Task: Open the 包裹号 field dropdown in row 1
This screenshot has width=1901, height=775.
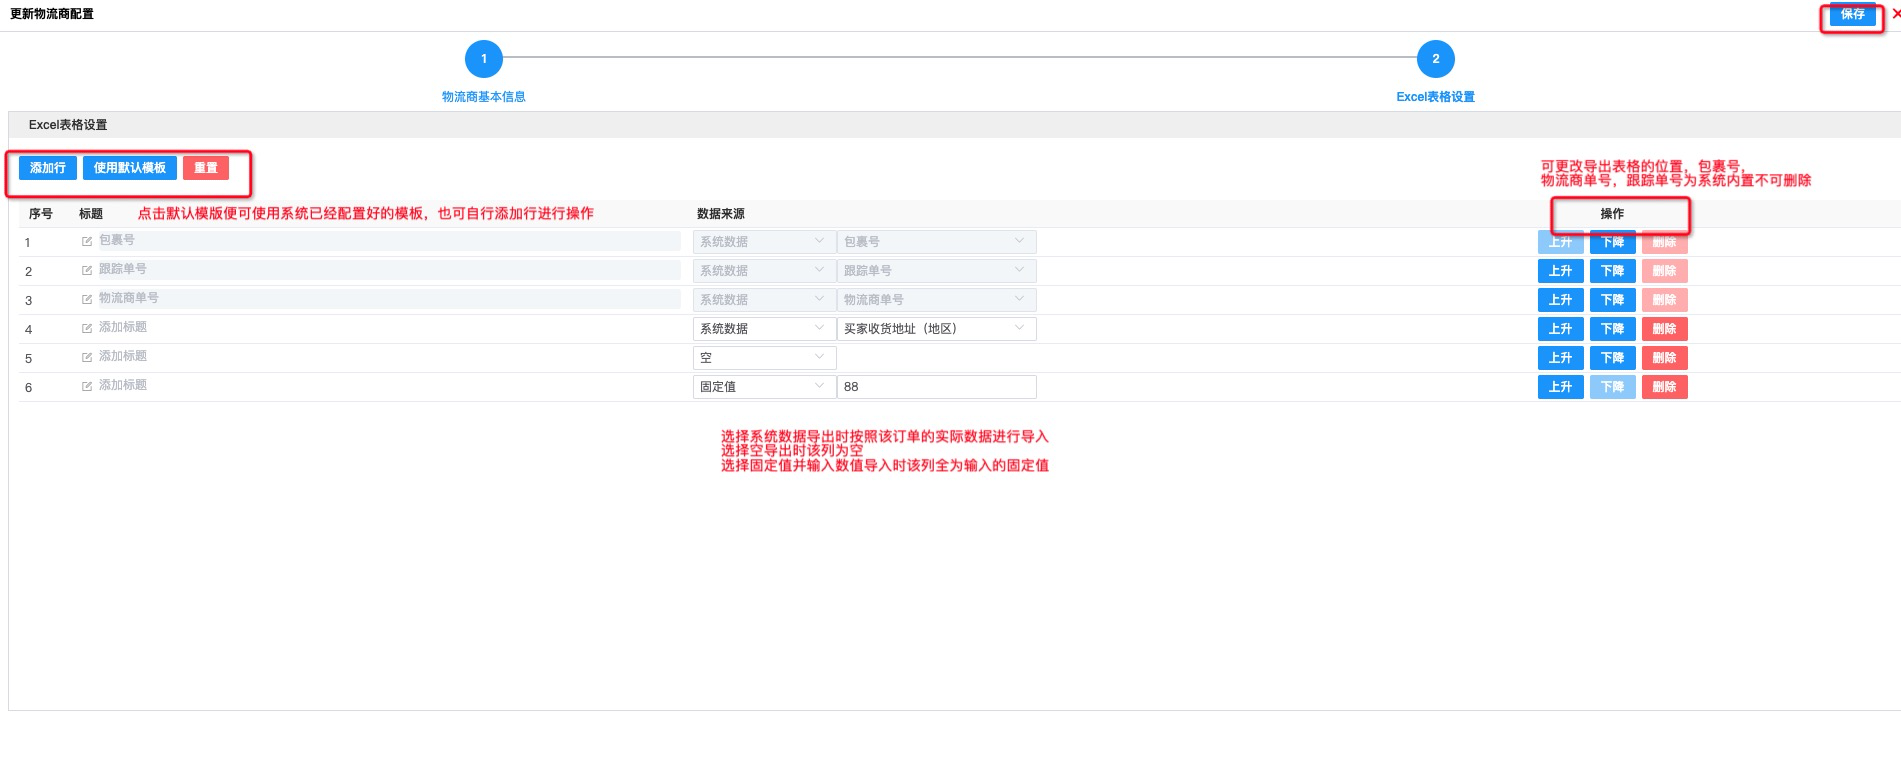Action: (x=936, y=242)
